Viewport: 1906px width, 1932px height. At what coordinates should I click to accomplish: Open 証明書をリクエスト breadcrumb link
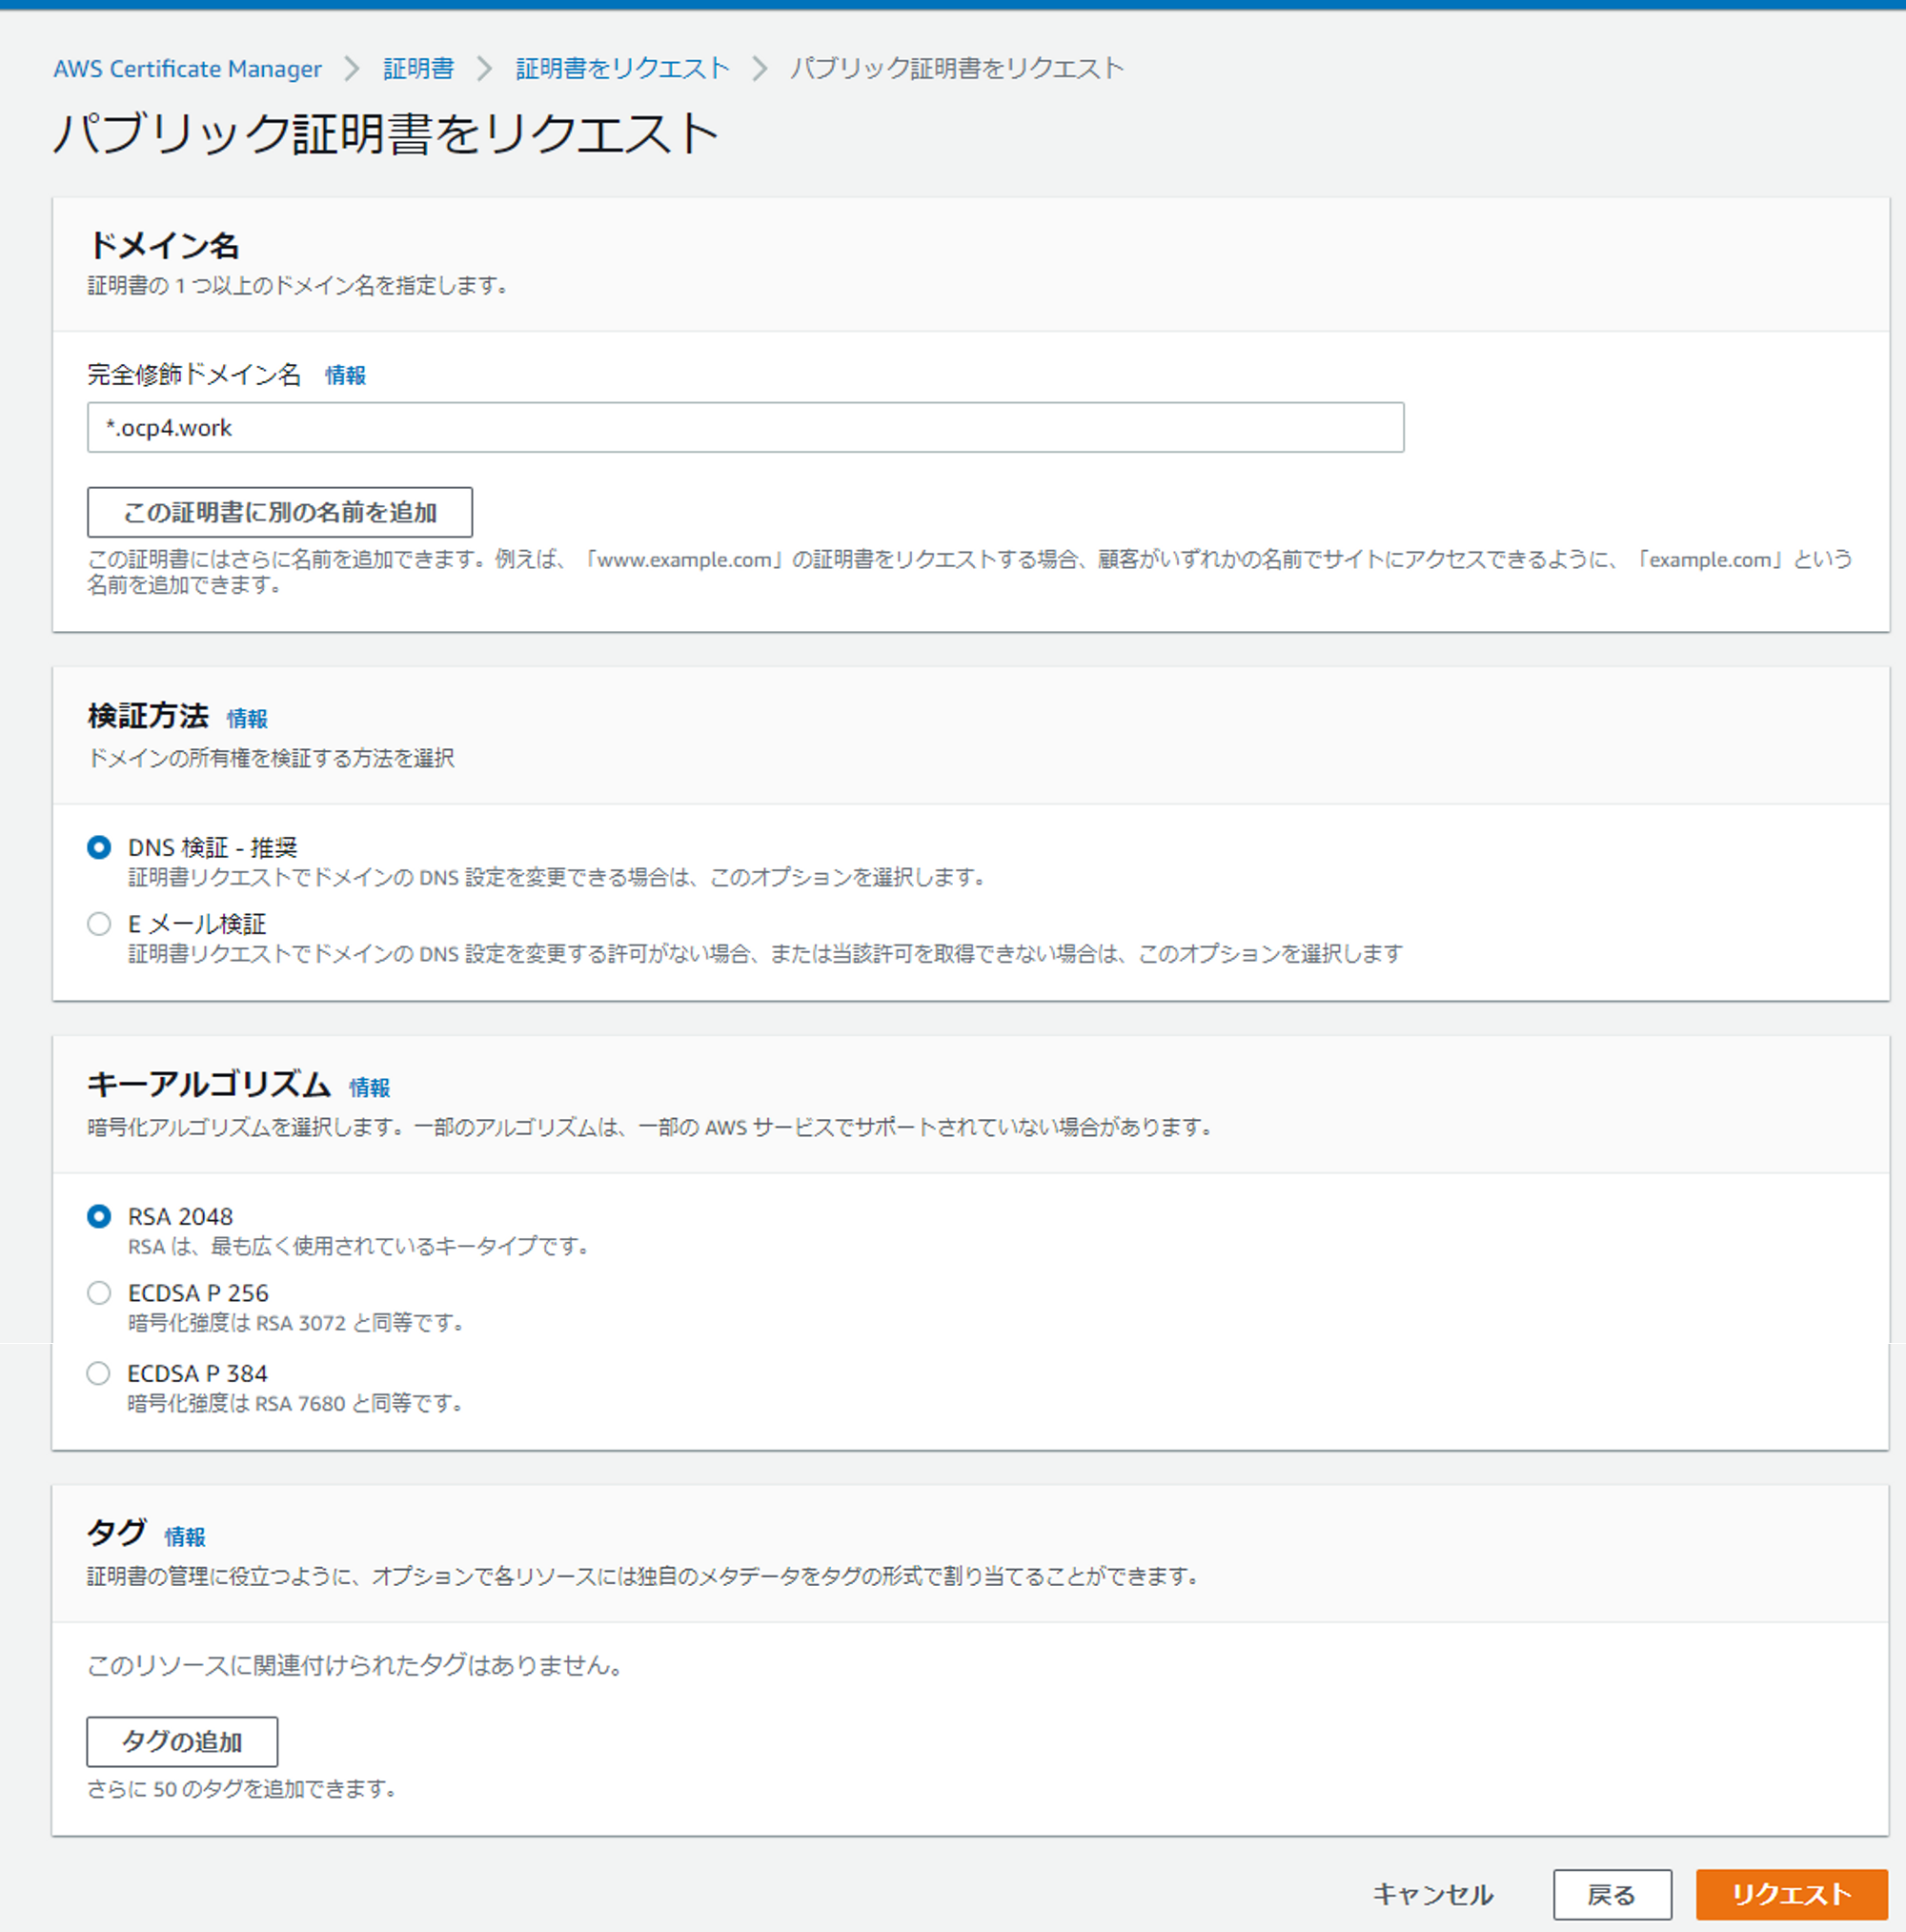click(622, 69)
